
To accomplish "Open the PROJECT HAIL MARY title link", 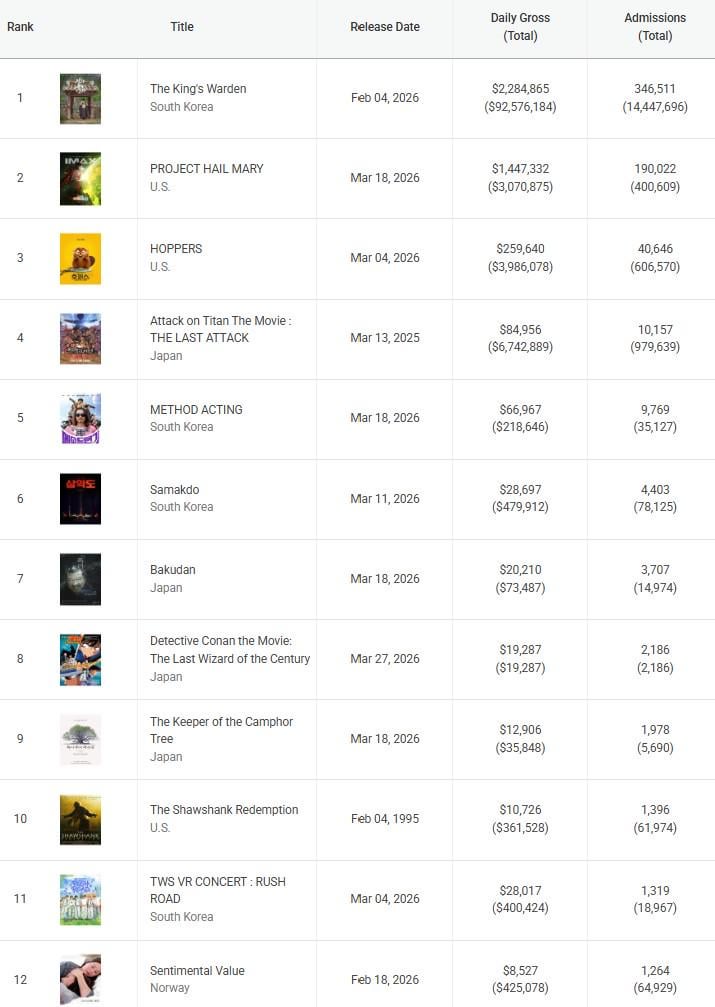I will (207, 169).
